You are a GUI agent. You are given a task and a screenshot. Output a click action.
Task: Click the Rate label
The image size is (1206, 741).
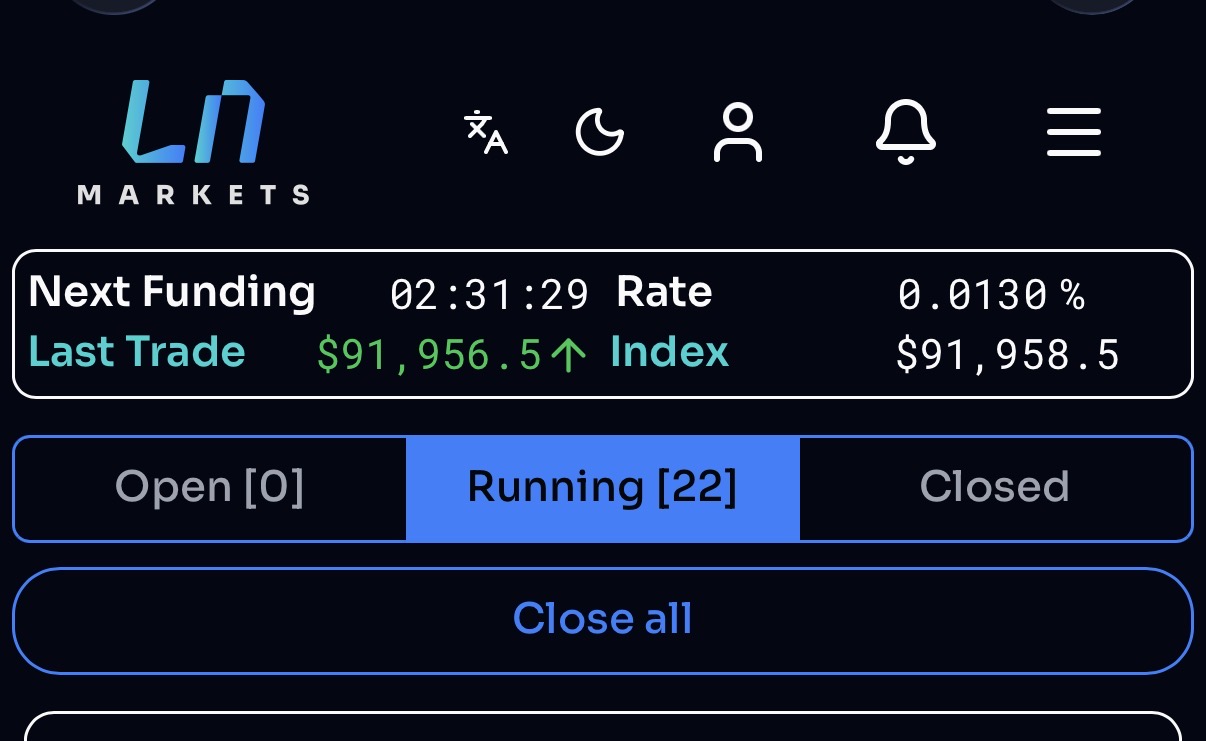(x=664, y=293)
